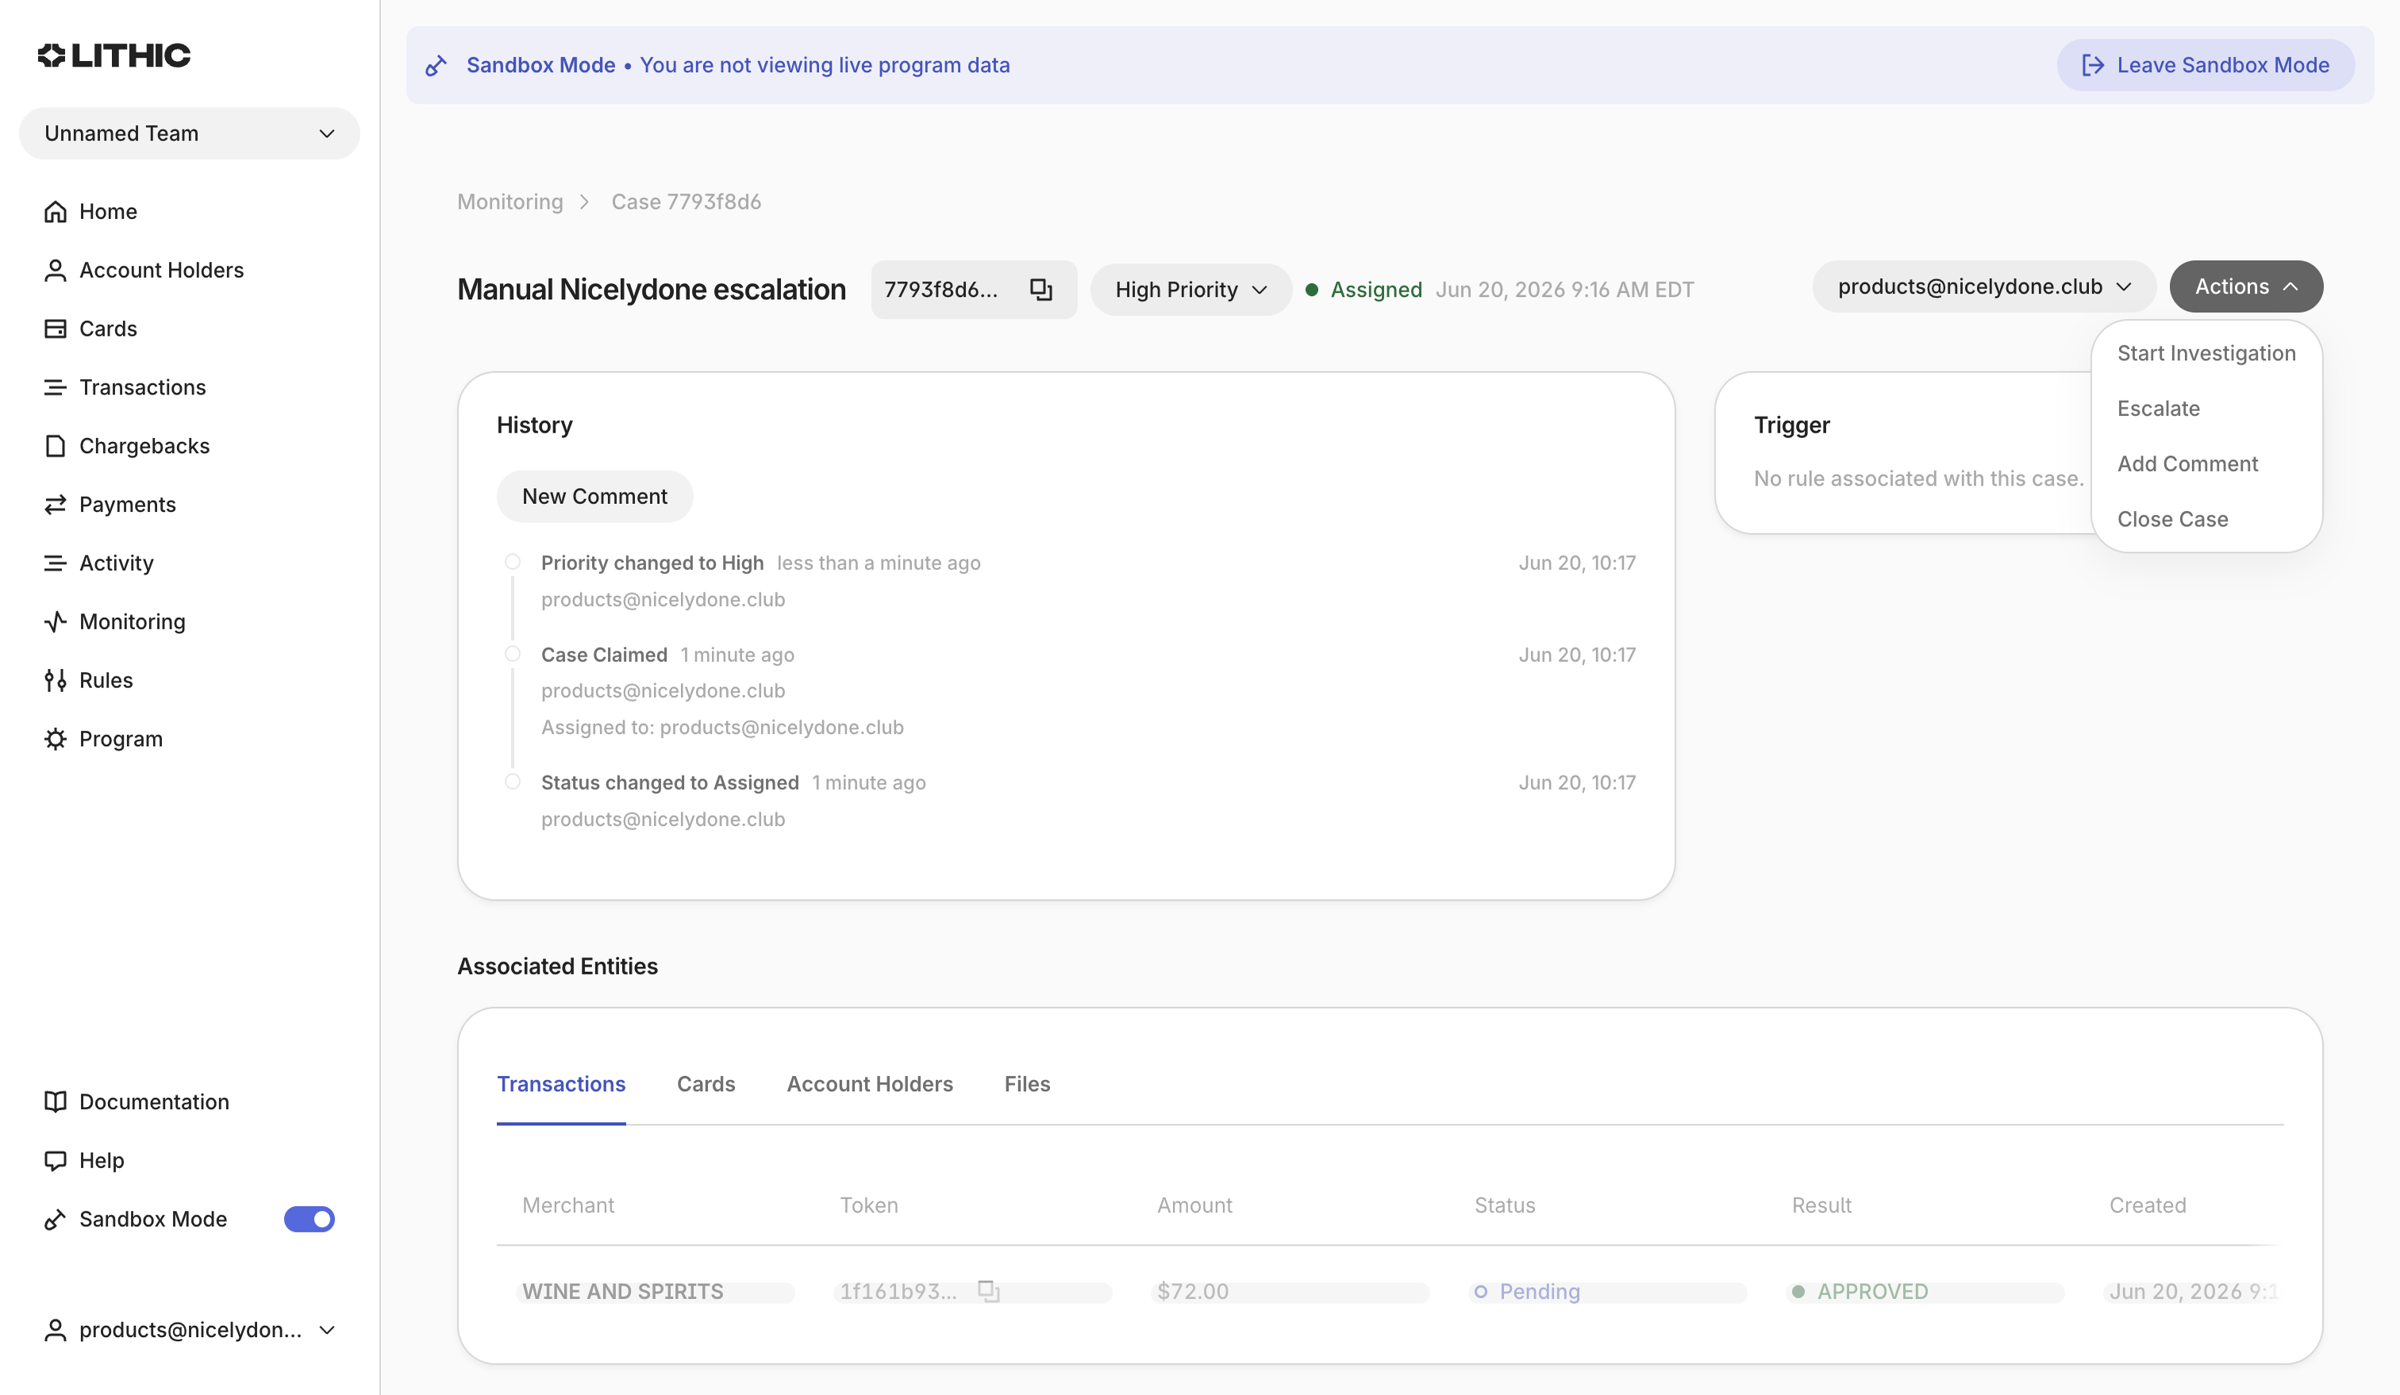Image resolution: width=2400 pixels, height=1395 pixels.
Task: Open the Files tab
Action: pyautogui.click(x=1027, y=1084)
